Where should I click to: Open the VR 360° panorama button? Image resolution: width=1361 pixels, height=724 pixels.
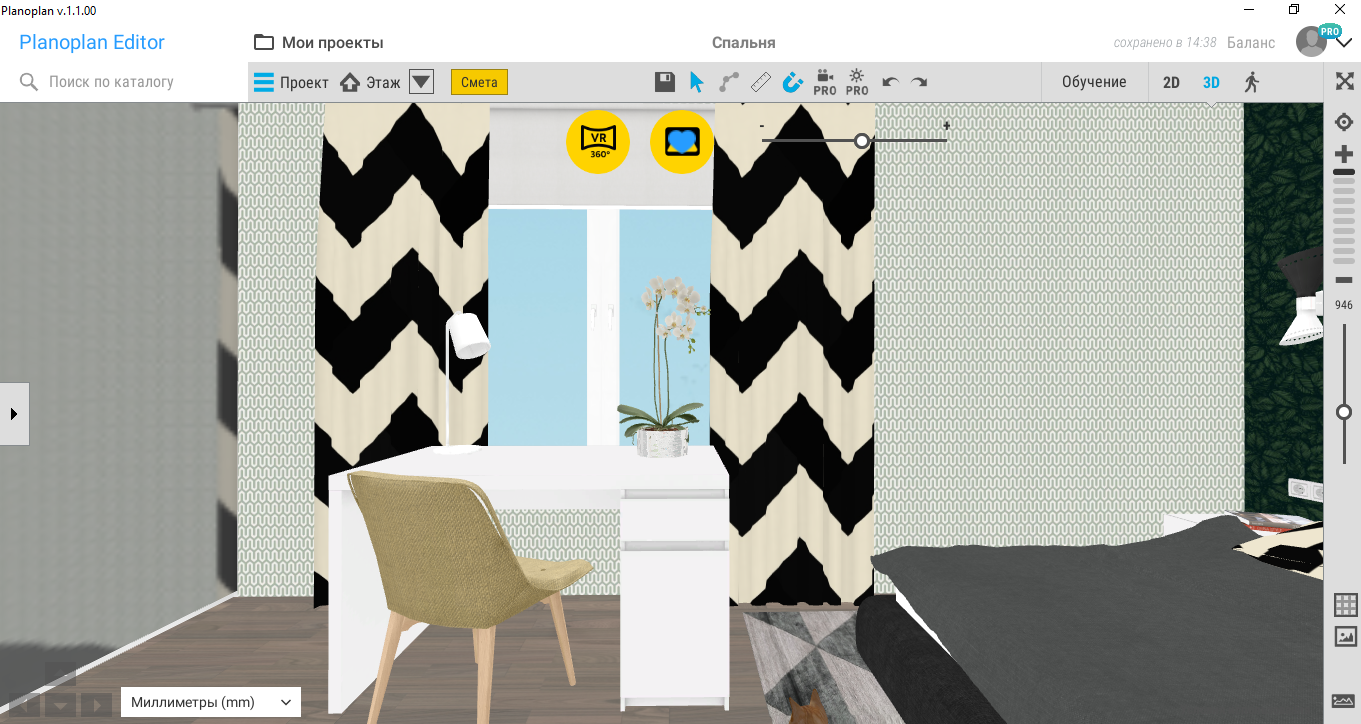(598, 142)
